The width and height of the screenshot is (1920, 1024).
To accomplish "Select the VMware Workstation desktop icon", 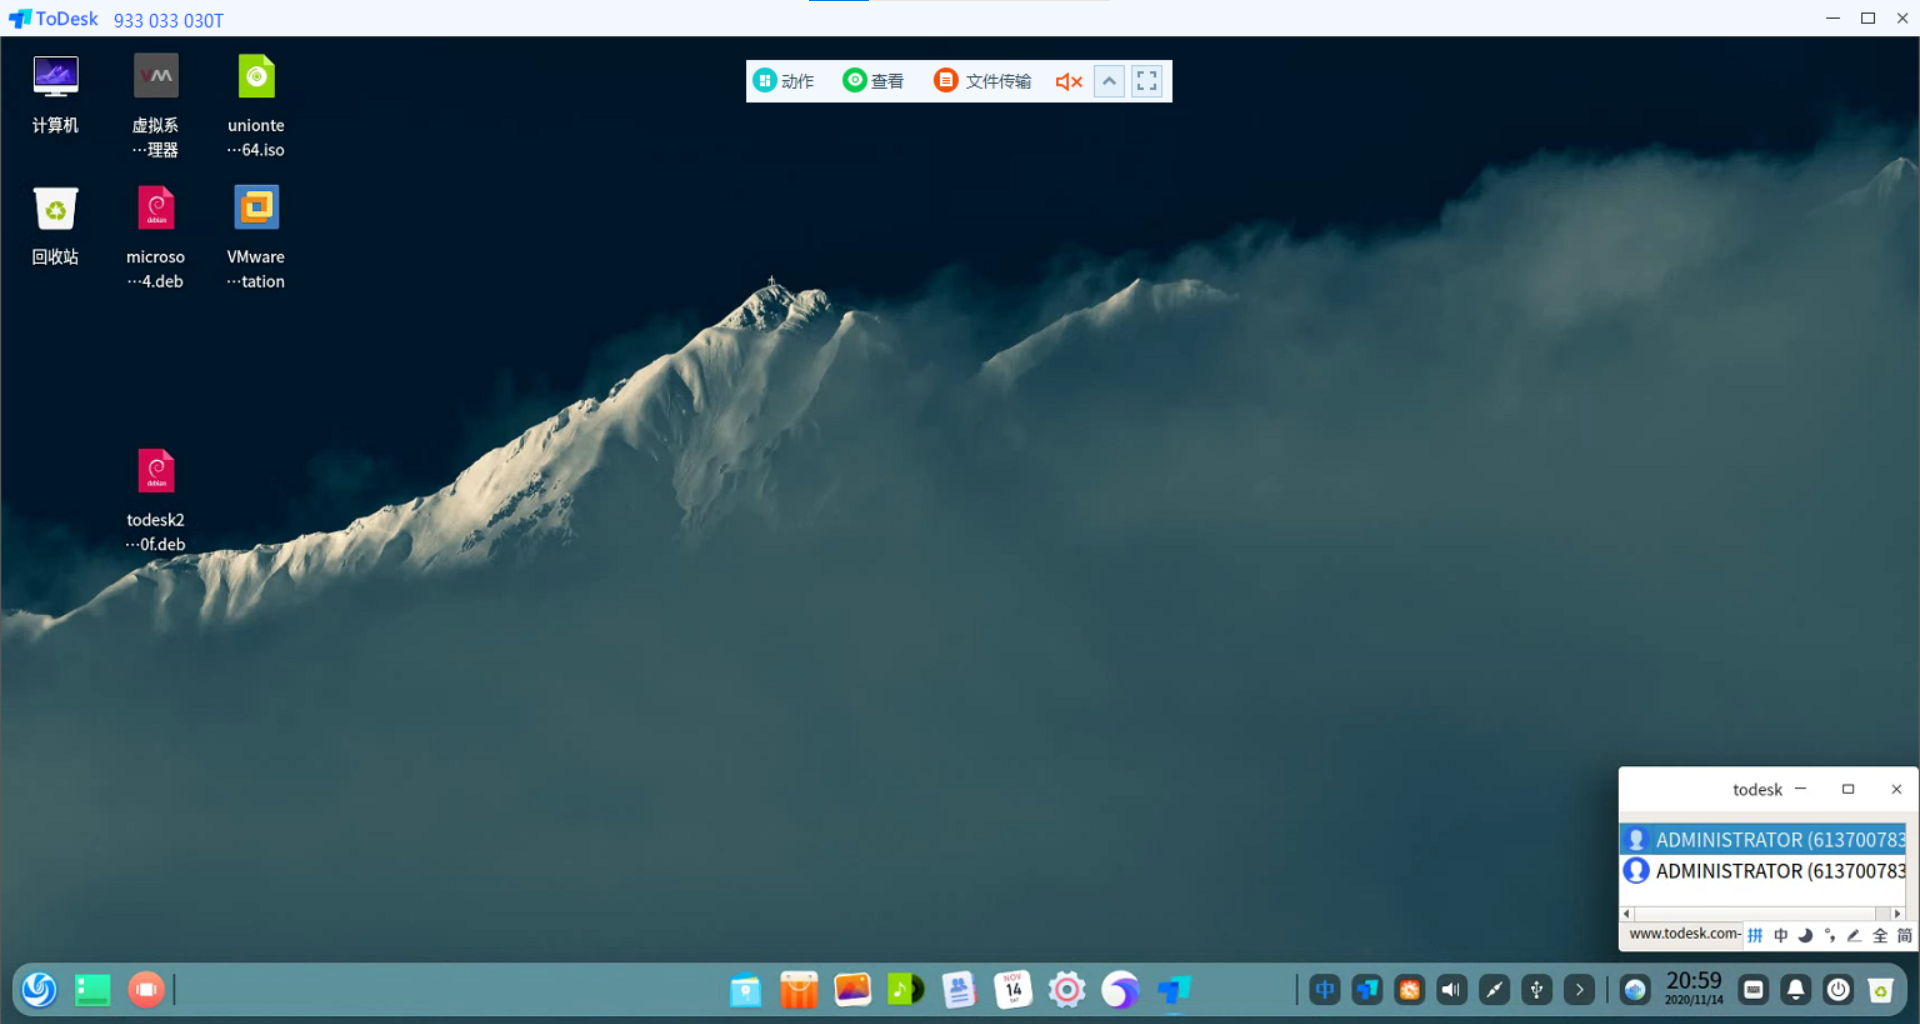I will [x=256, y=238].
